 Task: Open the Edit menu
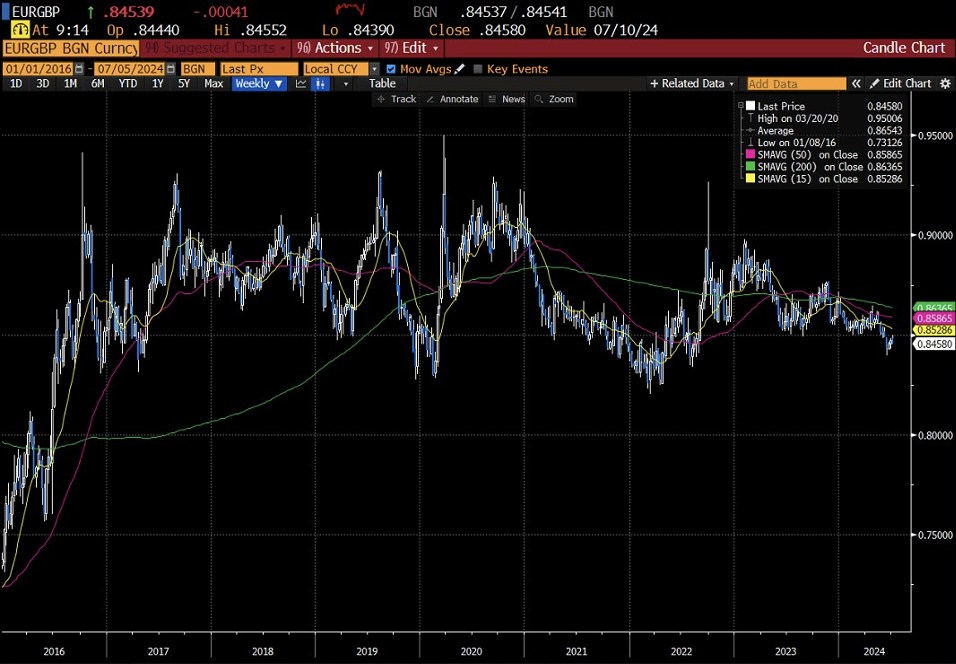411,48
